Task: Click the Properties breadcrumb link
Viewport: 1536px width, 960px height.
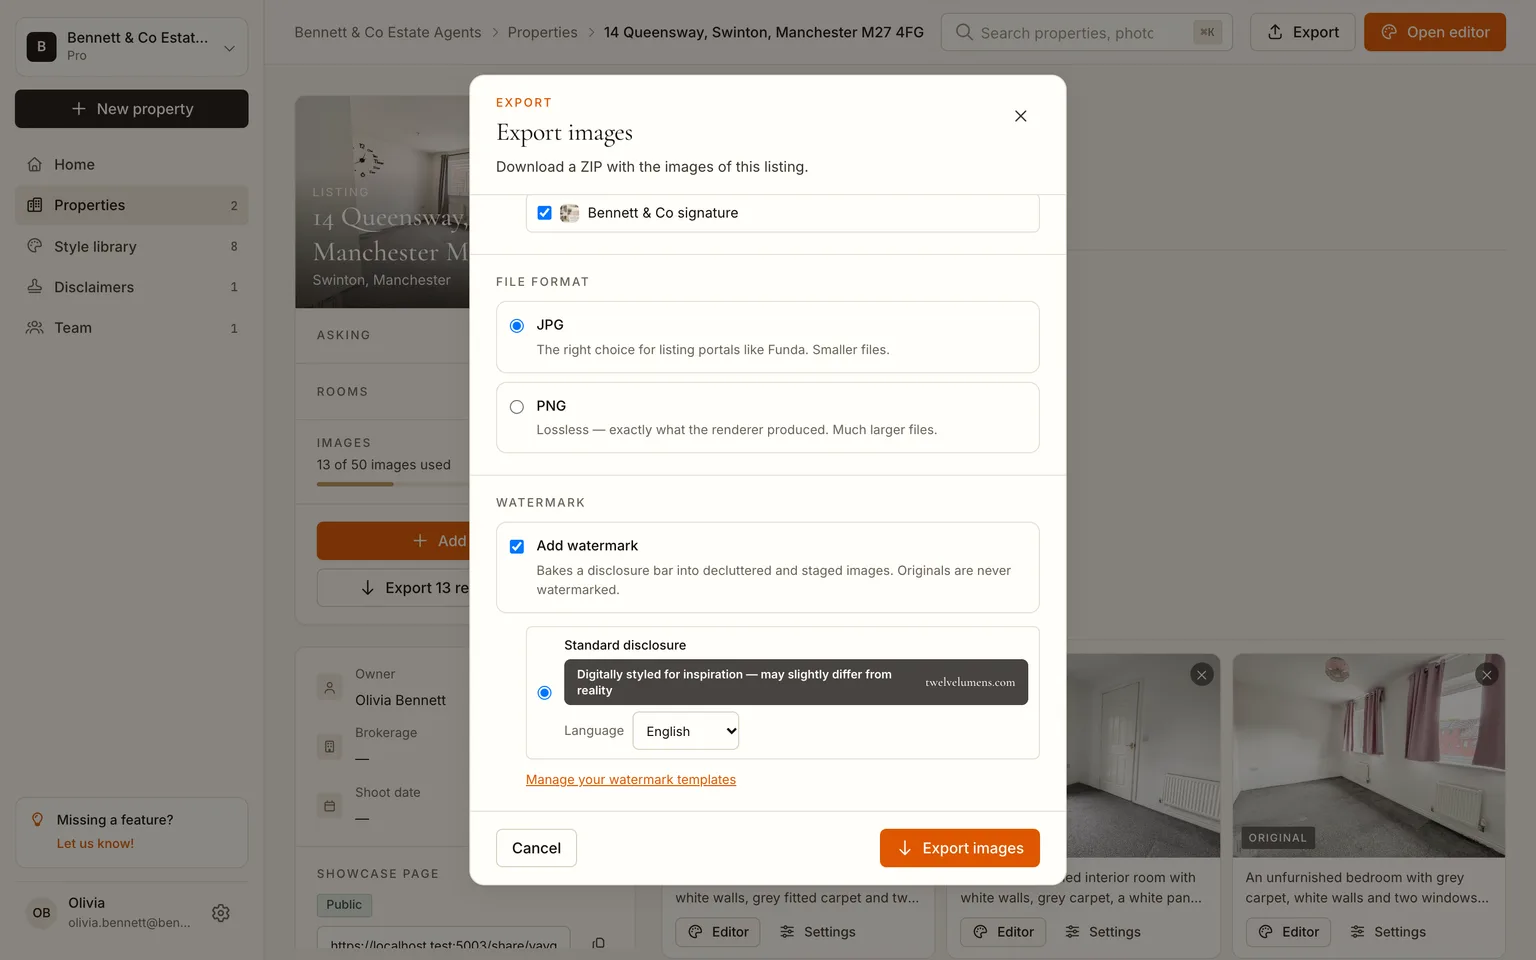Action: click(542, 32)
